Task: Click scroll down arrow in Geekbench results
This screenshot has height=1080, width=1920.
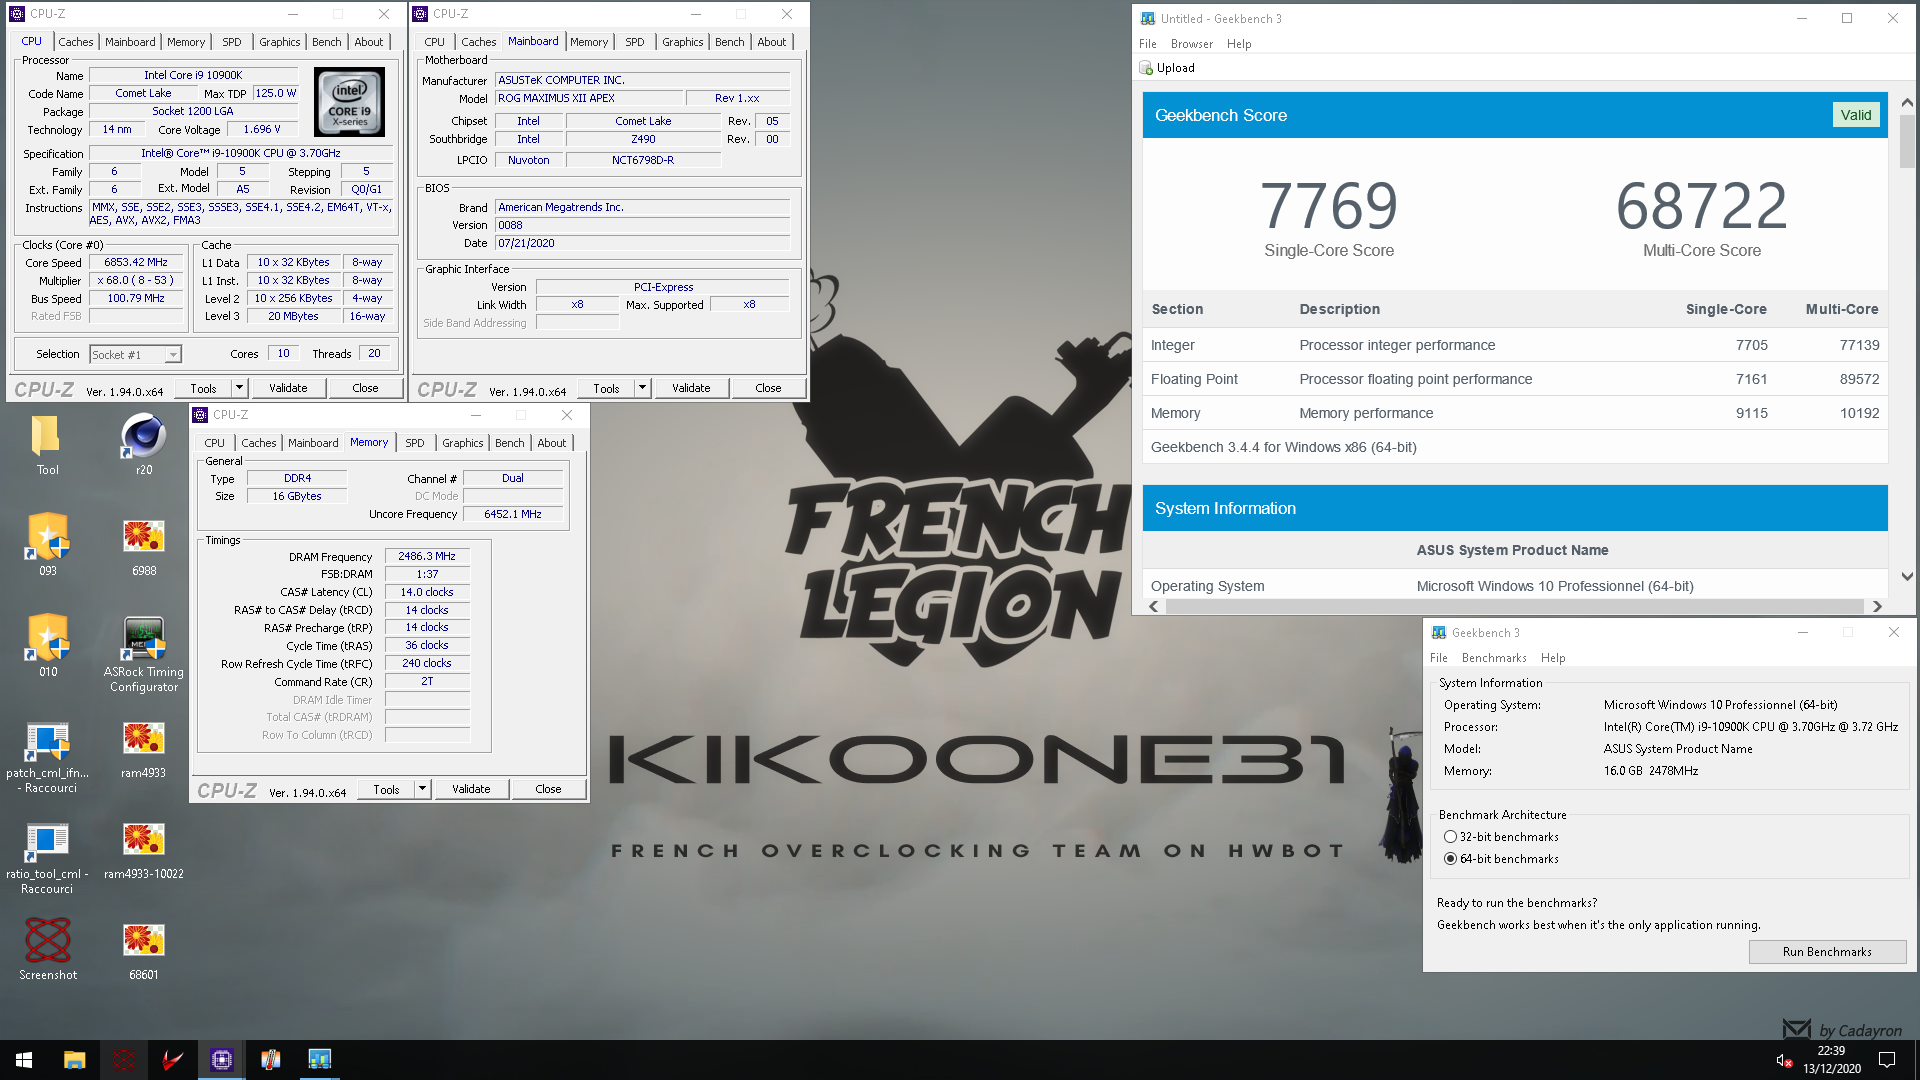Action: click(x=1907, y=576)
